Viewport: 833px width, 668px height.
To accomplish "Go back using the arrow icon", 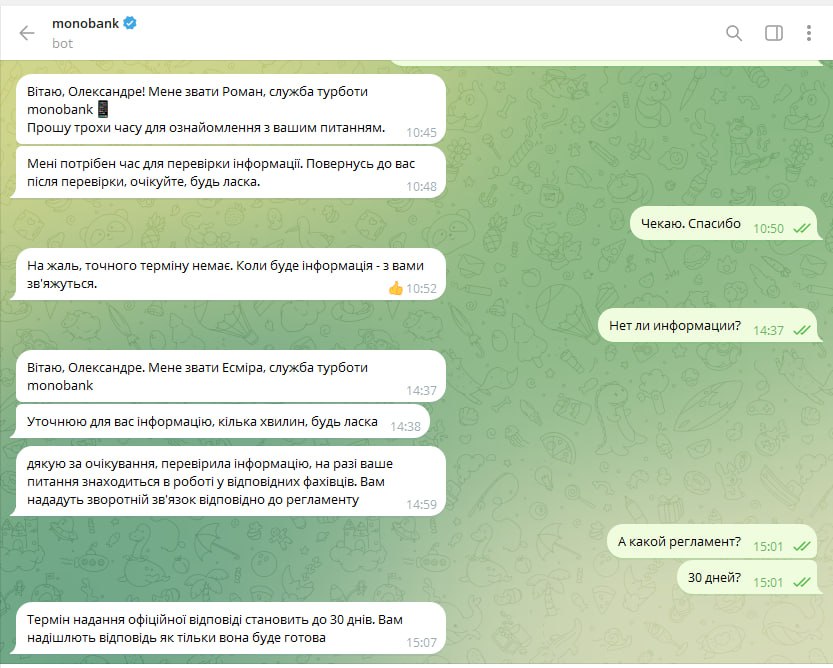I will coord(27,33).
